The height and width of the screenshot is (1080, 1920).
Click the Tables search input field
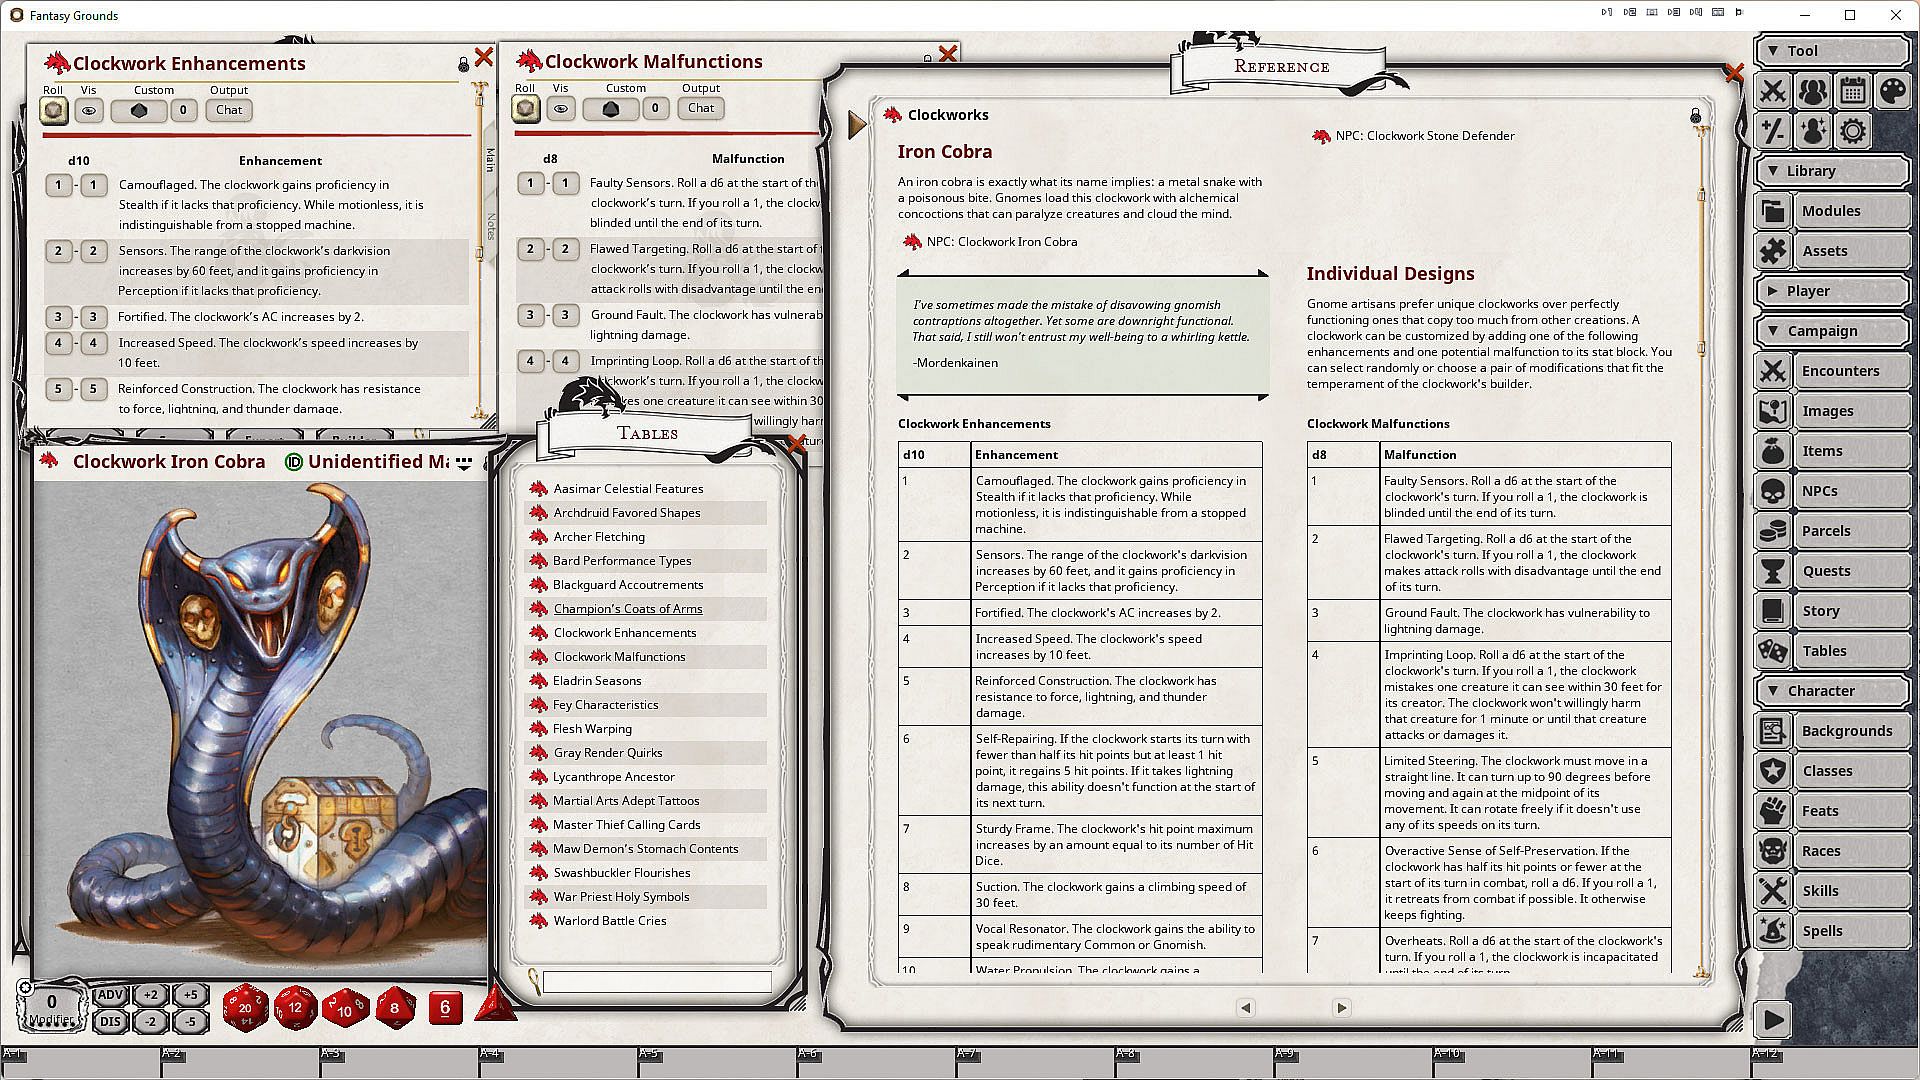click(x=657, y=983)
